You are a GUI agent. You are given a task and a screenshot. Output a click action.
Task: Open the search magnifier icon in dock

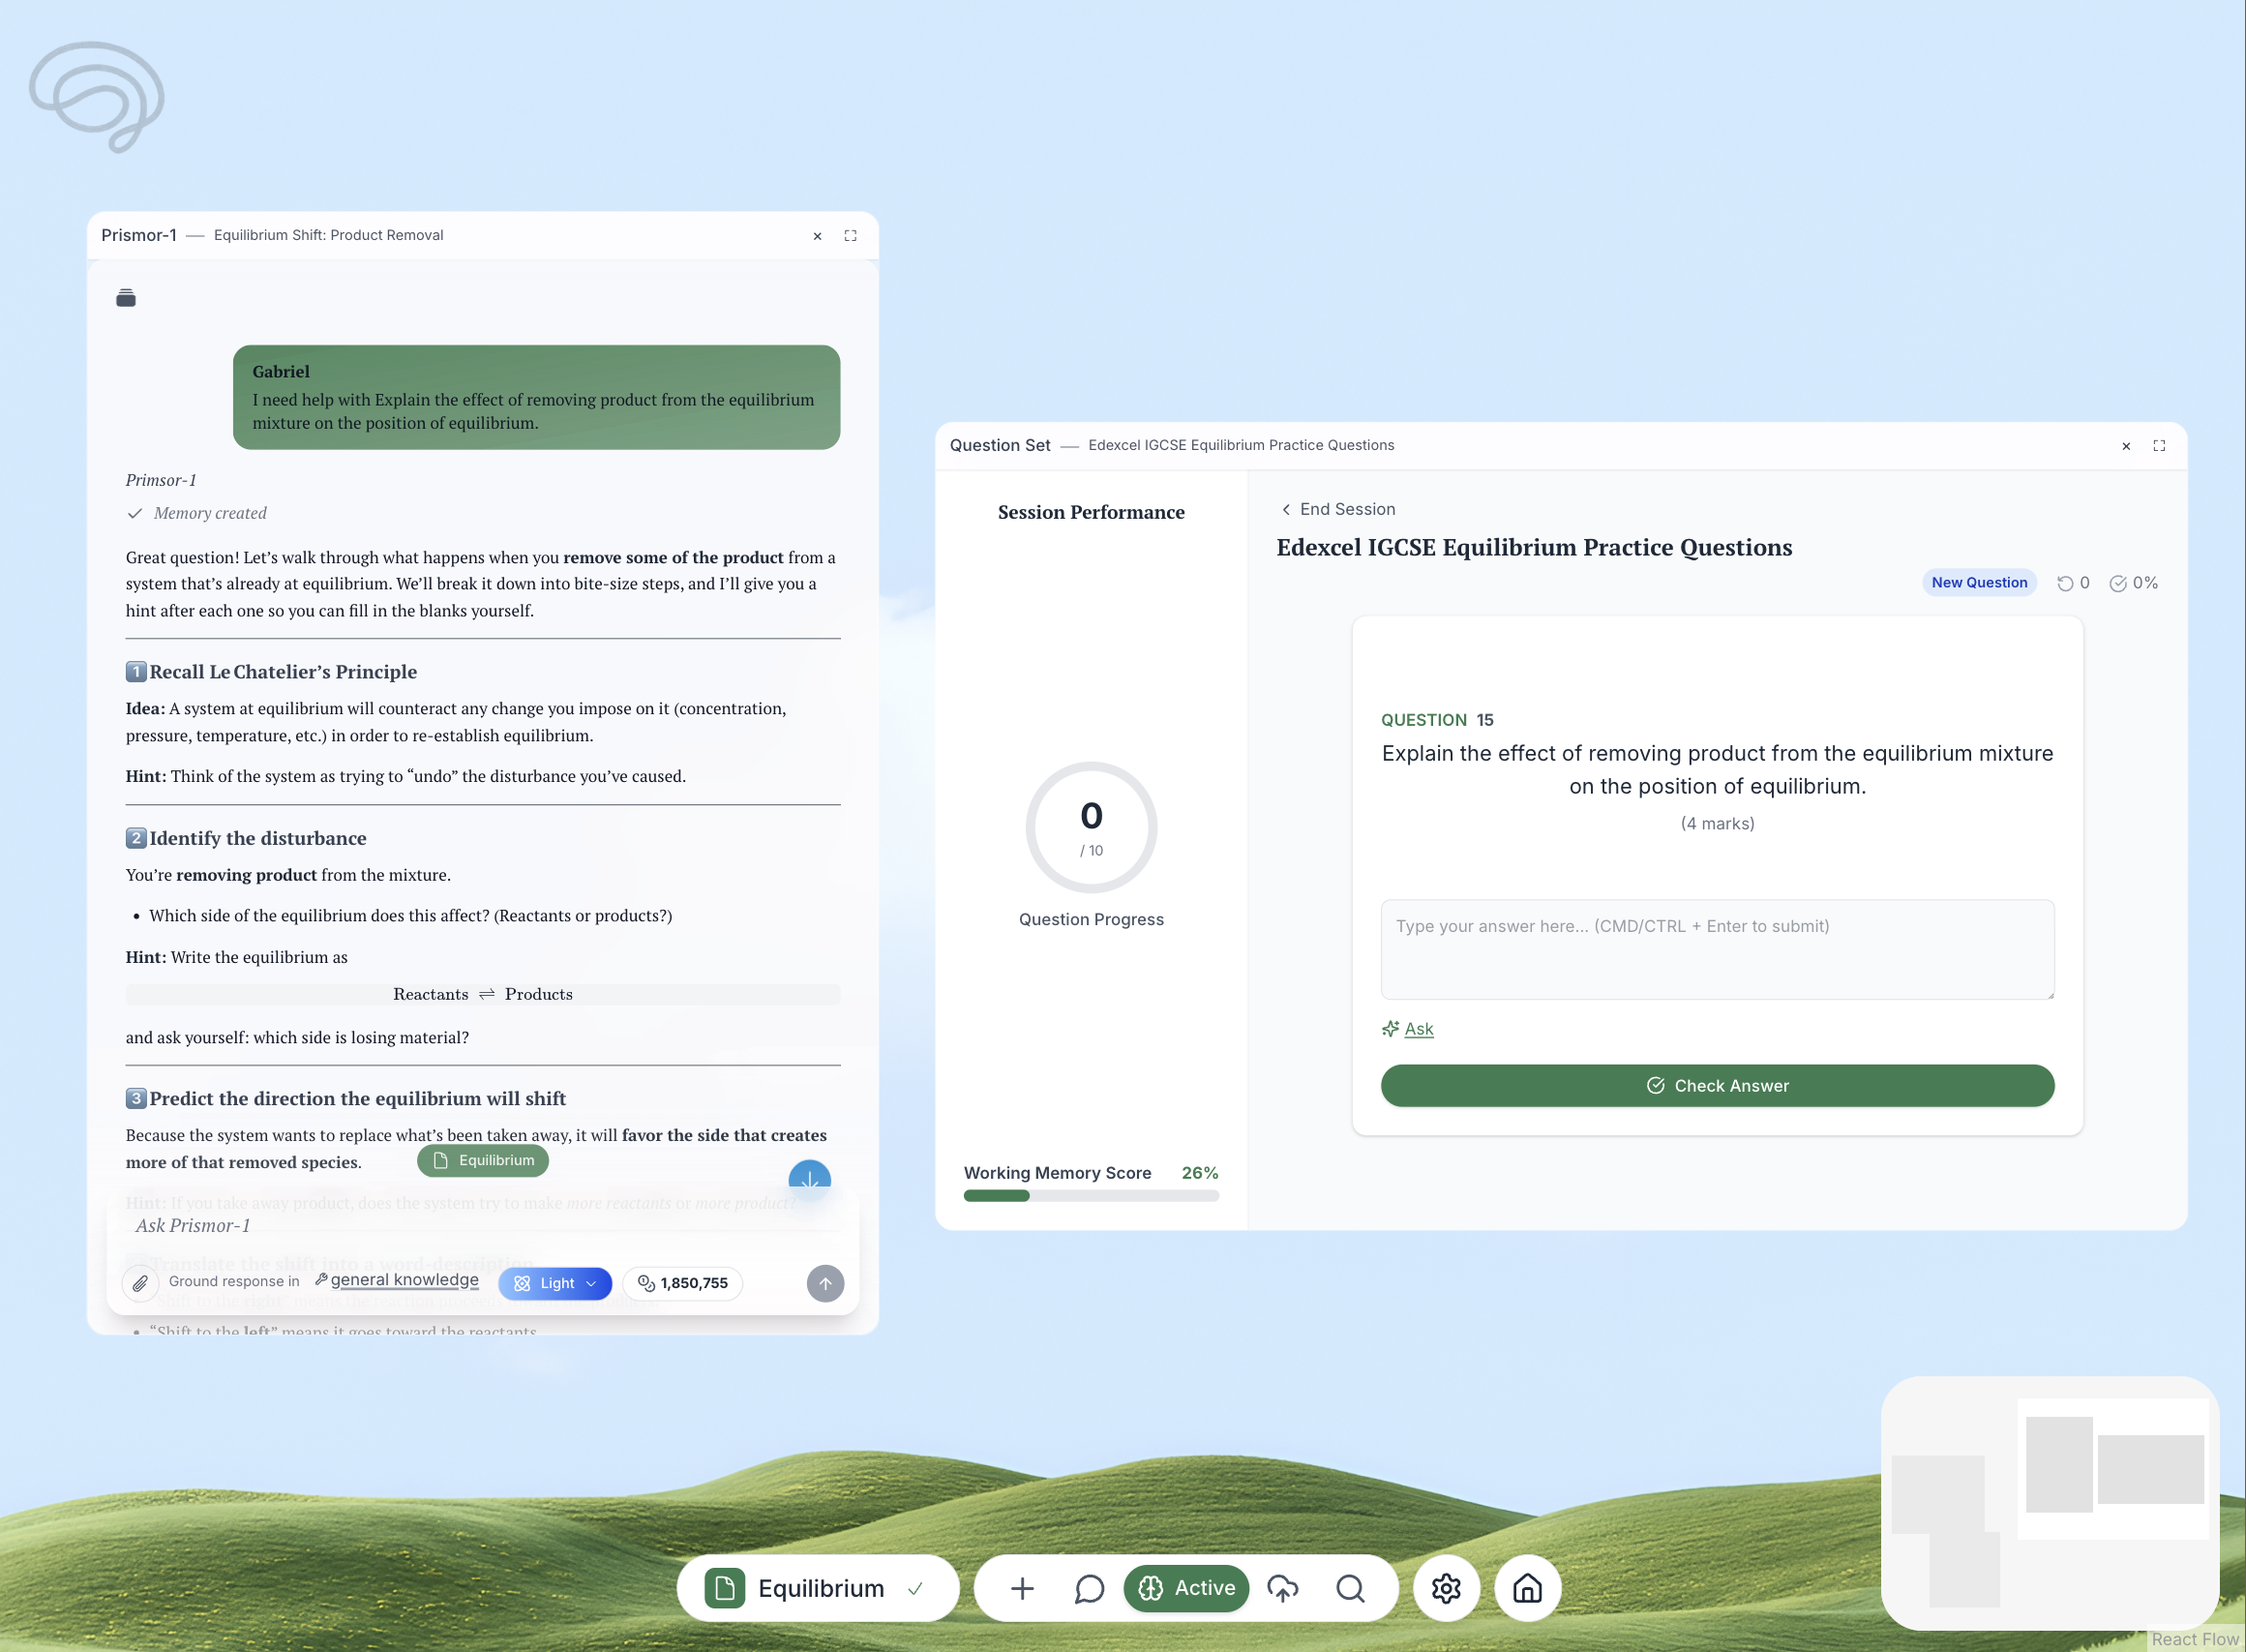pos(1350,1588)
